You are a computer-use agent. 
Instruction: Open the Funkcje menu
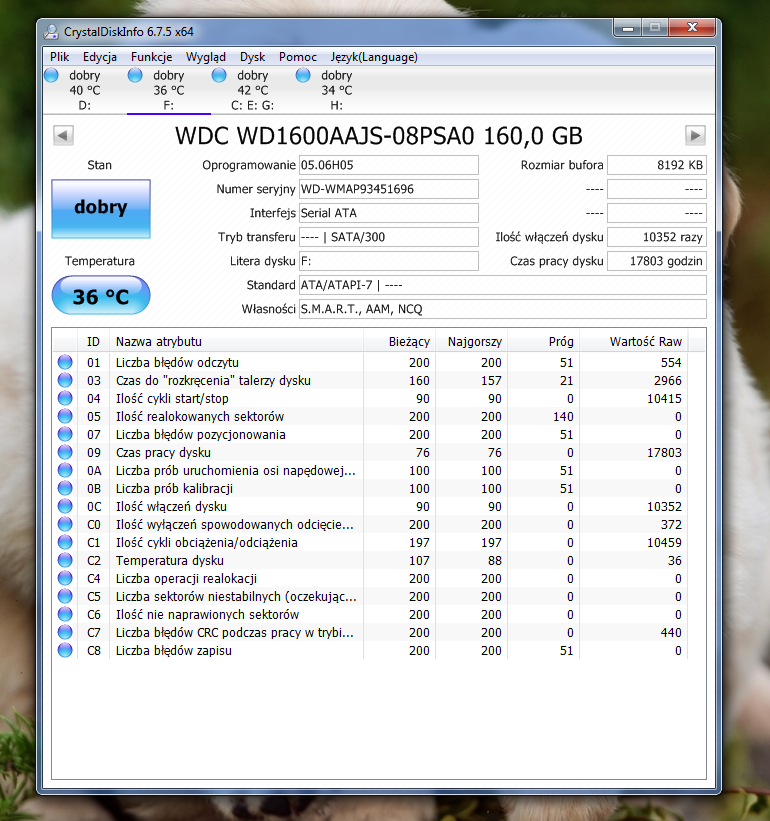tap(151, 57)
